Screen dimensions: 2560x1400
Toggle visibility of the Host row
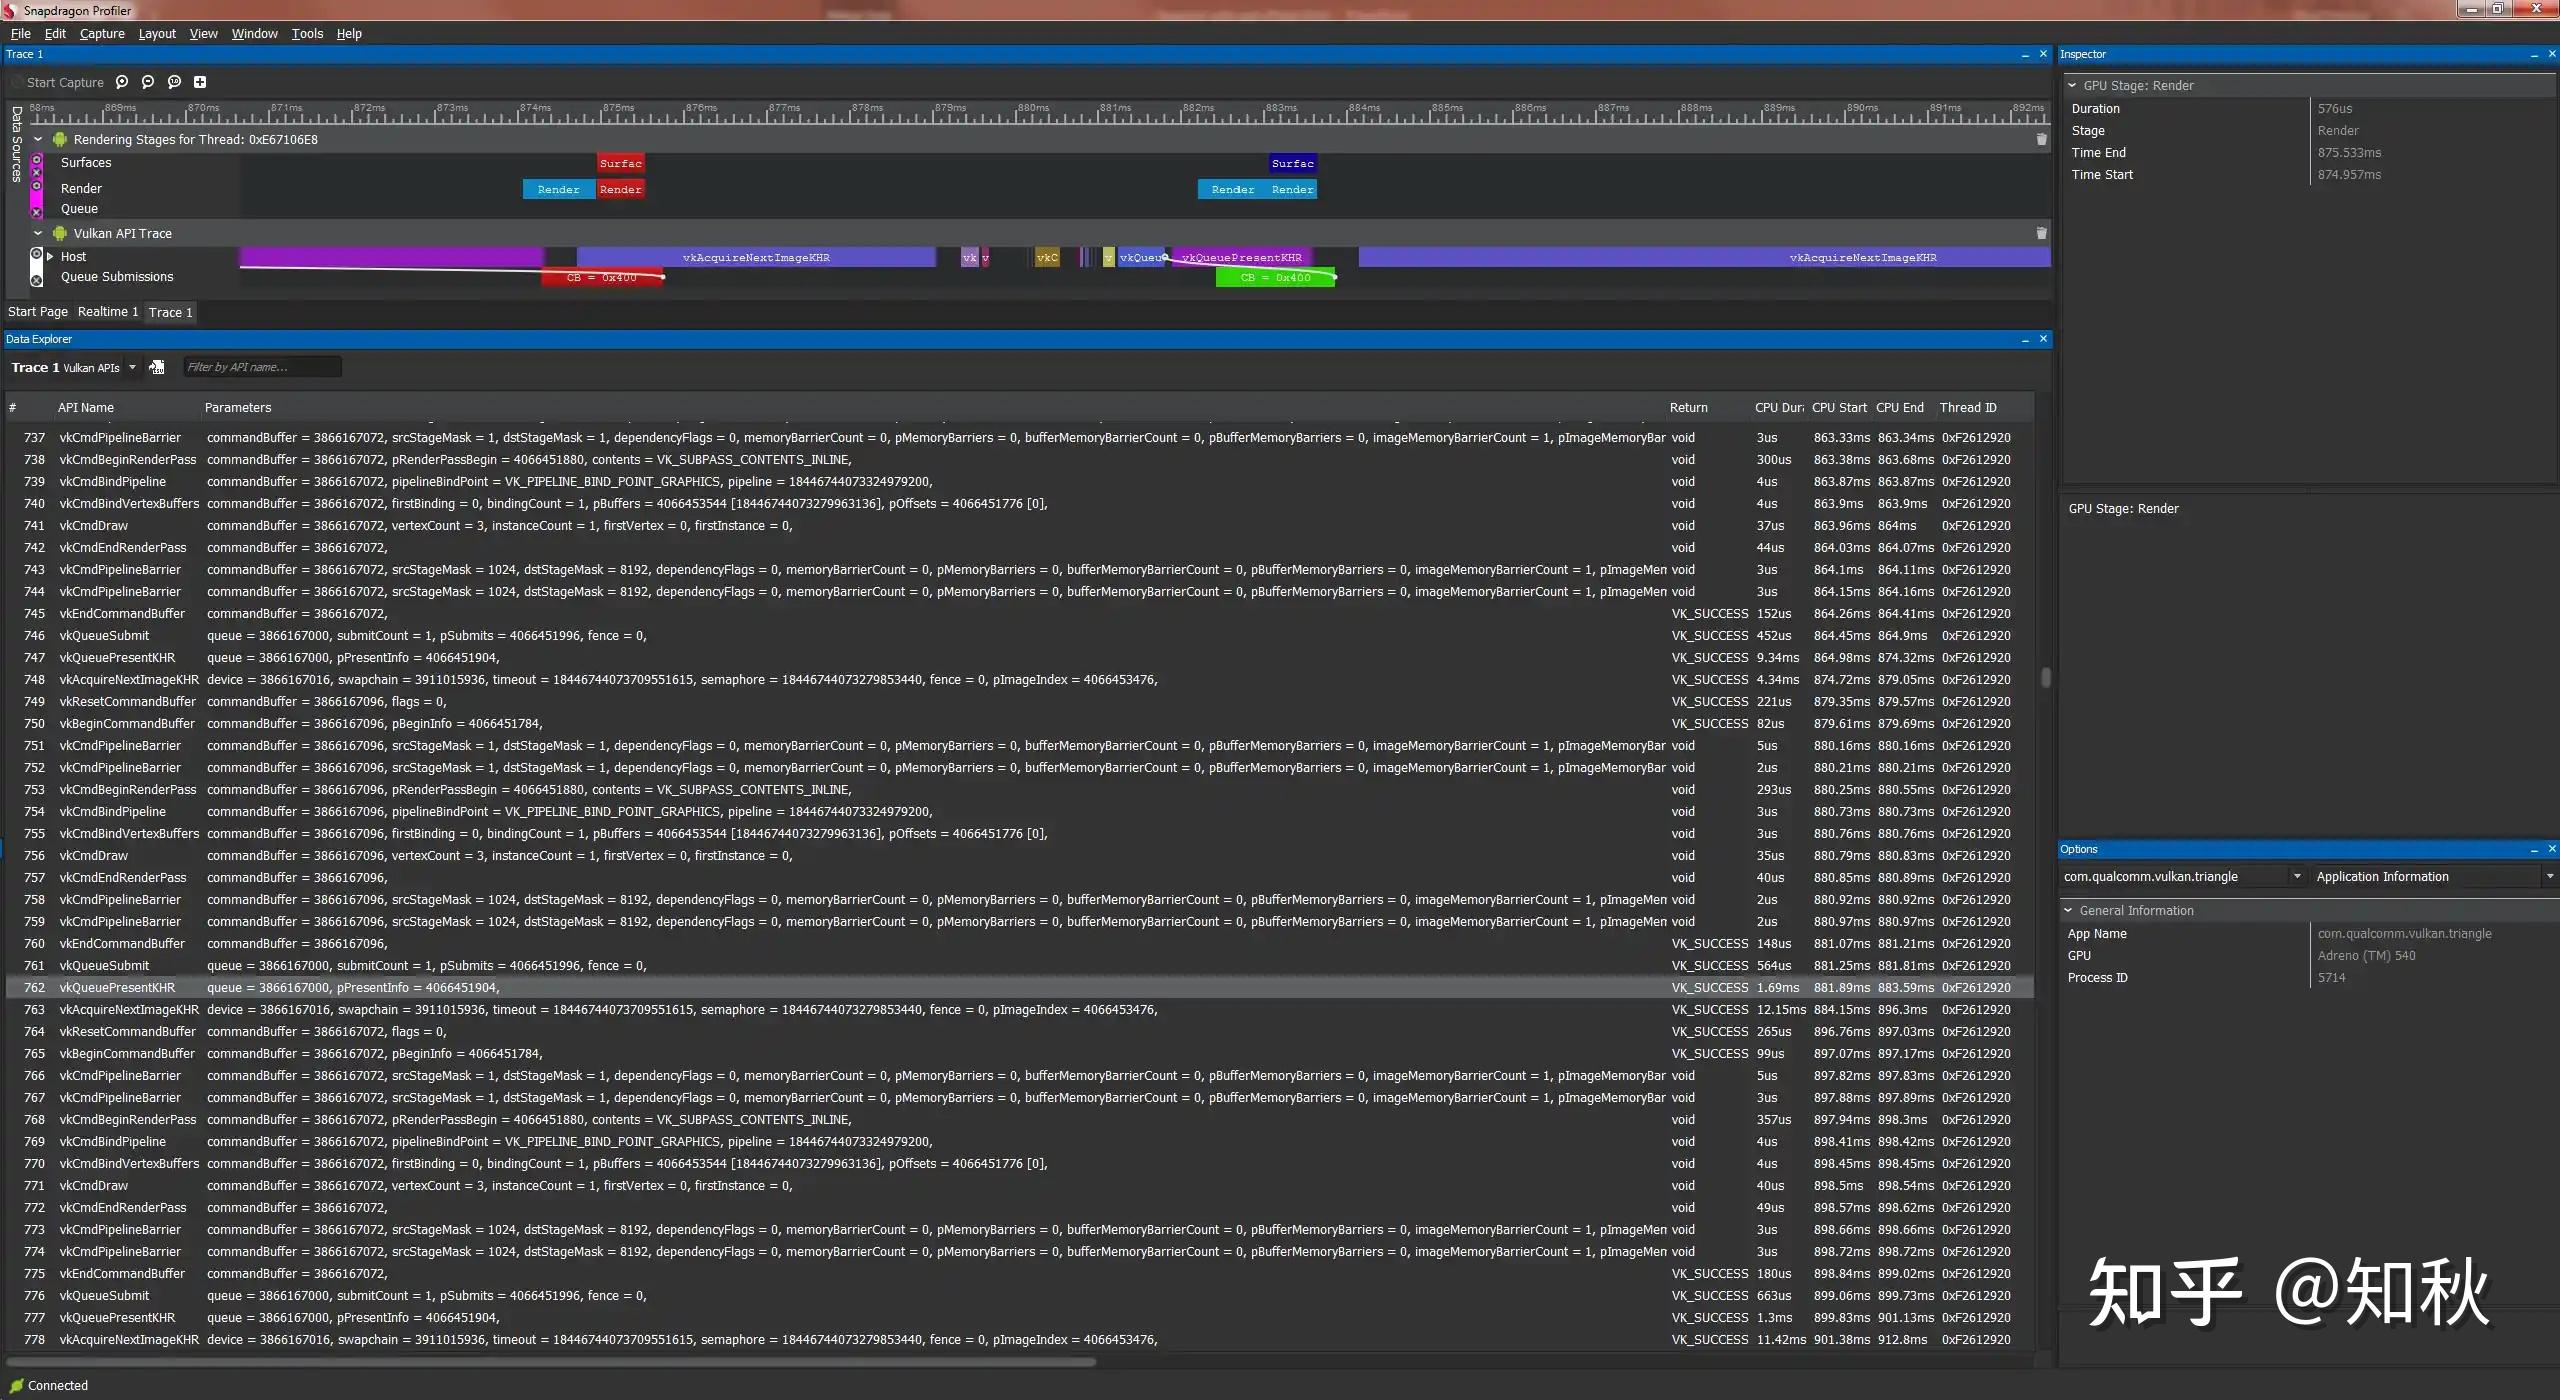point(36,255)
